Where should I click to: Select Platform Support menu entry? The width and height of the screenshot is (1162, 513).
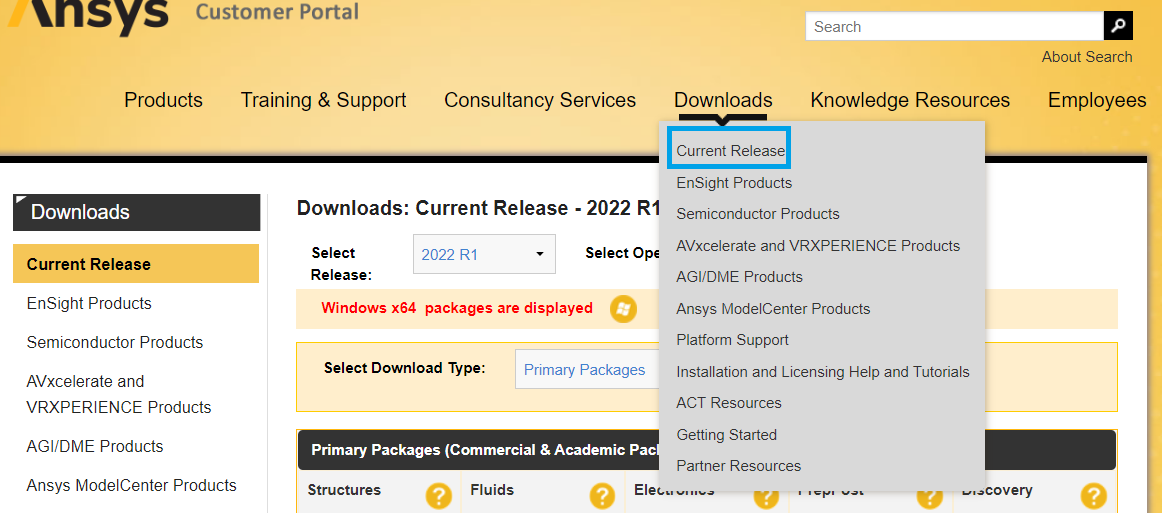point(732,340)
